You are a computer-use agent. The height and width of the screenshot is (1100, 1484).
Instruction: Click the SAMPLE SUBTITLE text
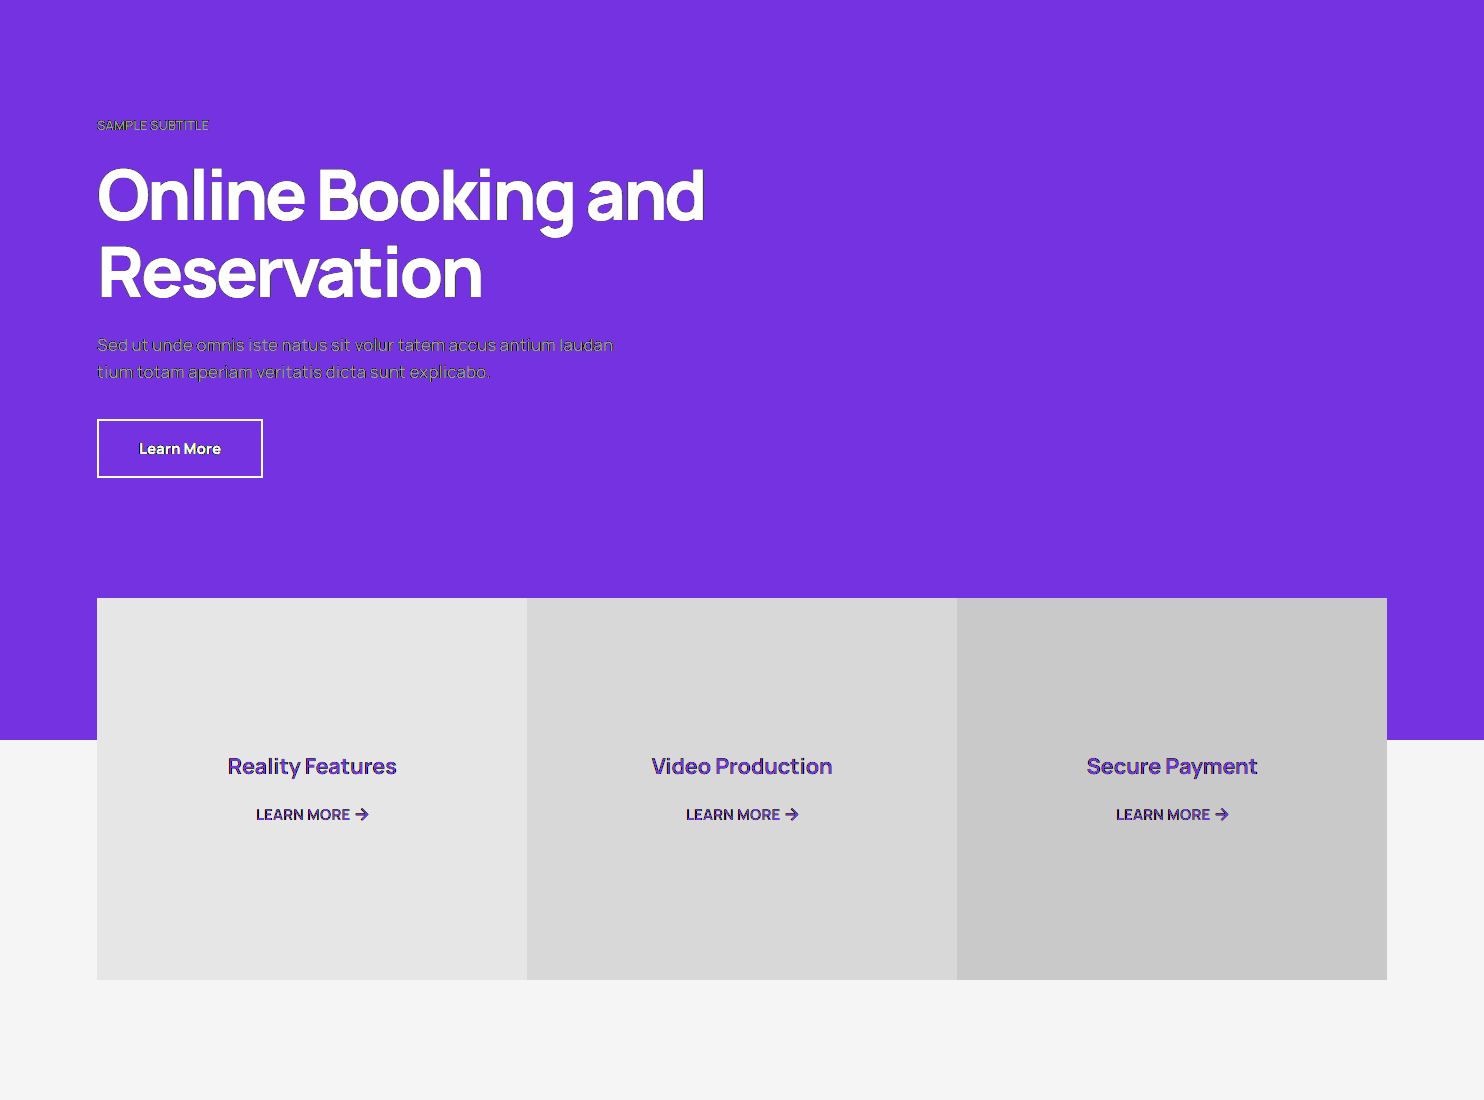(153, 126)
